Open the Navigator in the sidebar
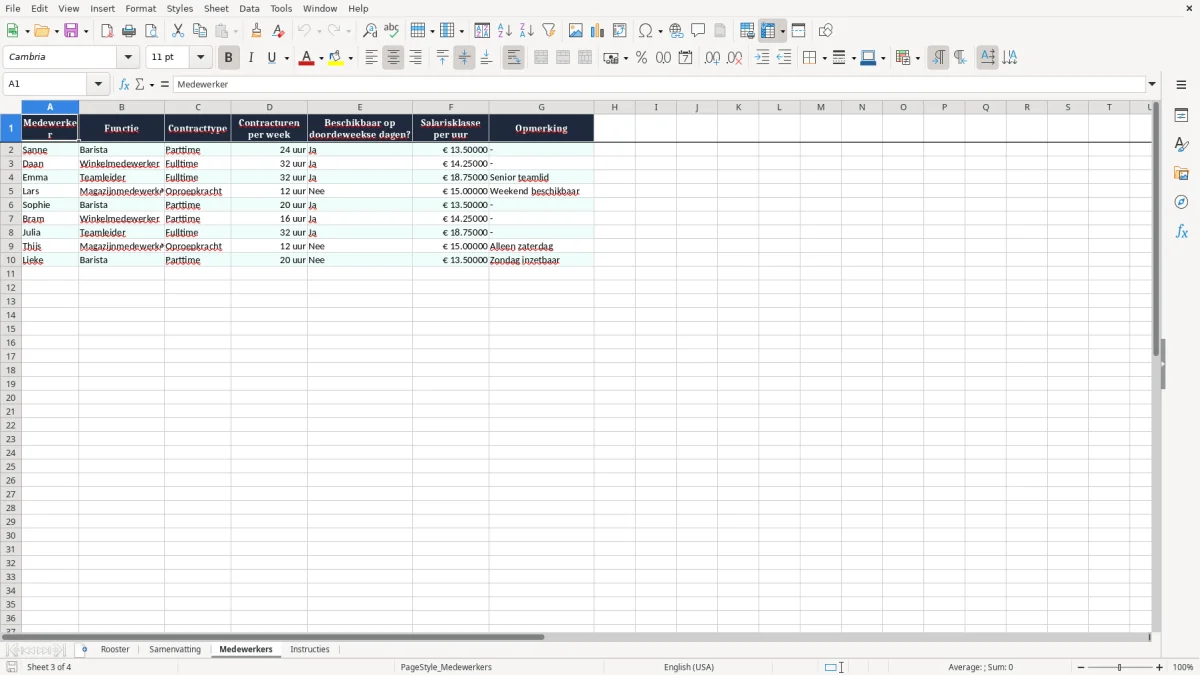This screenshot has width=1200, height=675. (x=1181, y=202)
